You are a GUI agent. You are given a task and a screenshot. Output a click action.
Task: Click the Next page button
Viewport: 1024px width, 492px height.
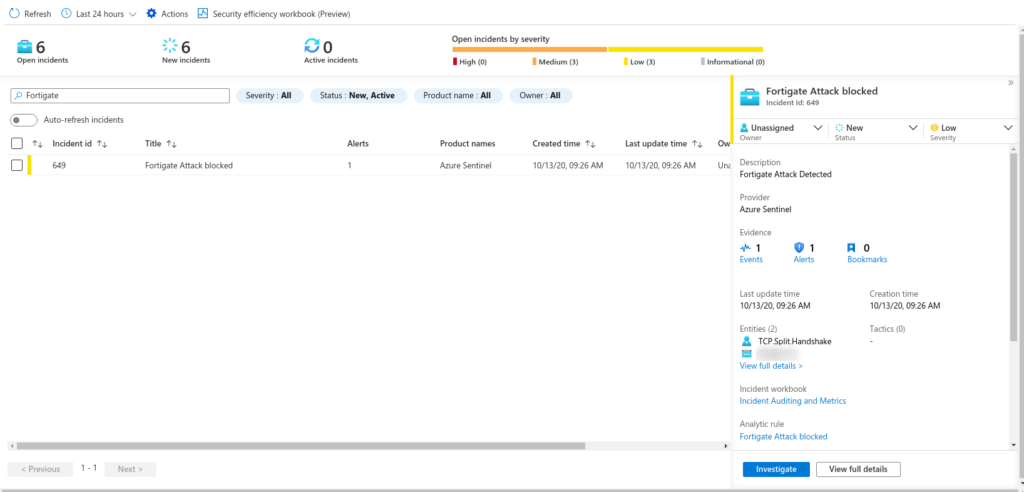[x=130, y=469]
